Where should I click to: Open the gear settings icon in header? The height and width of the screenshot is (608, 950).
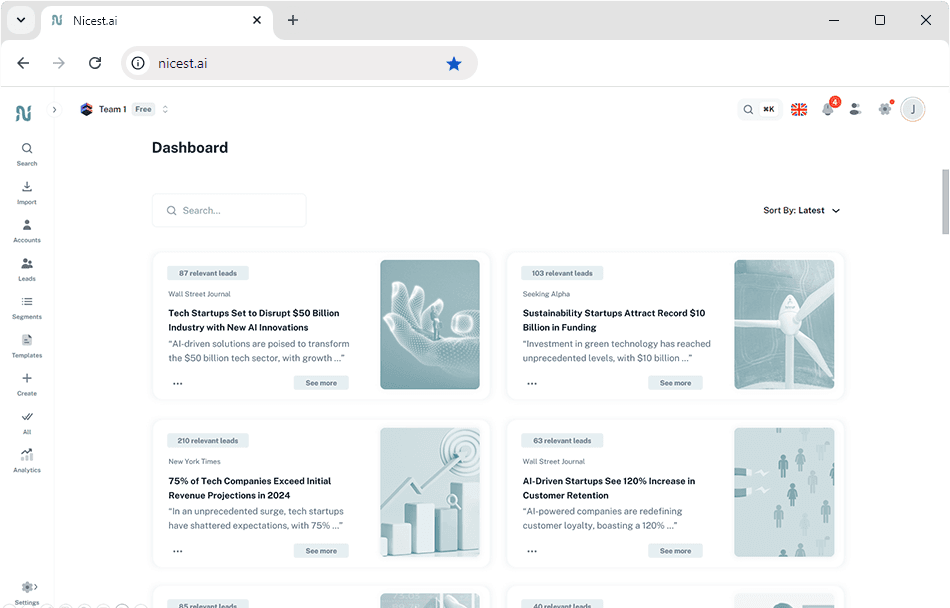[885, 109]
